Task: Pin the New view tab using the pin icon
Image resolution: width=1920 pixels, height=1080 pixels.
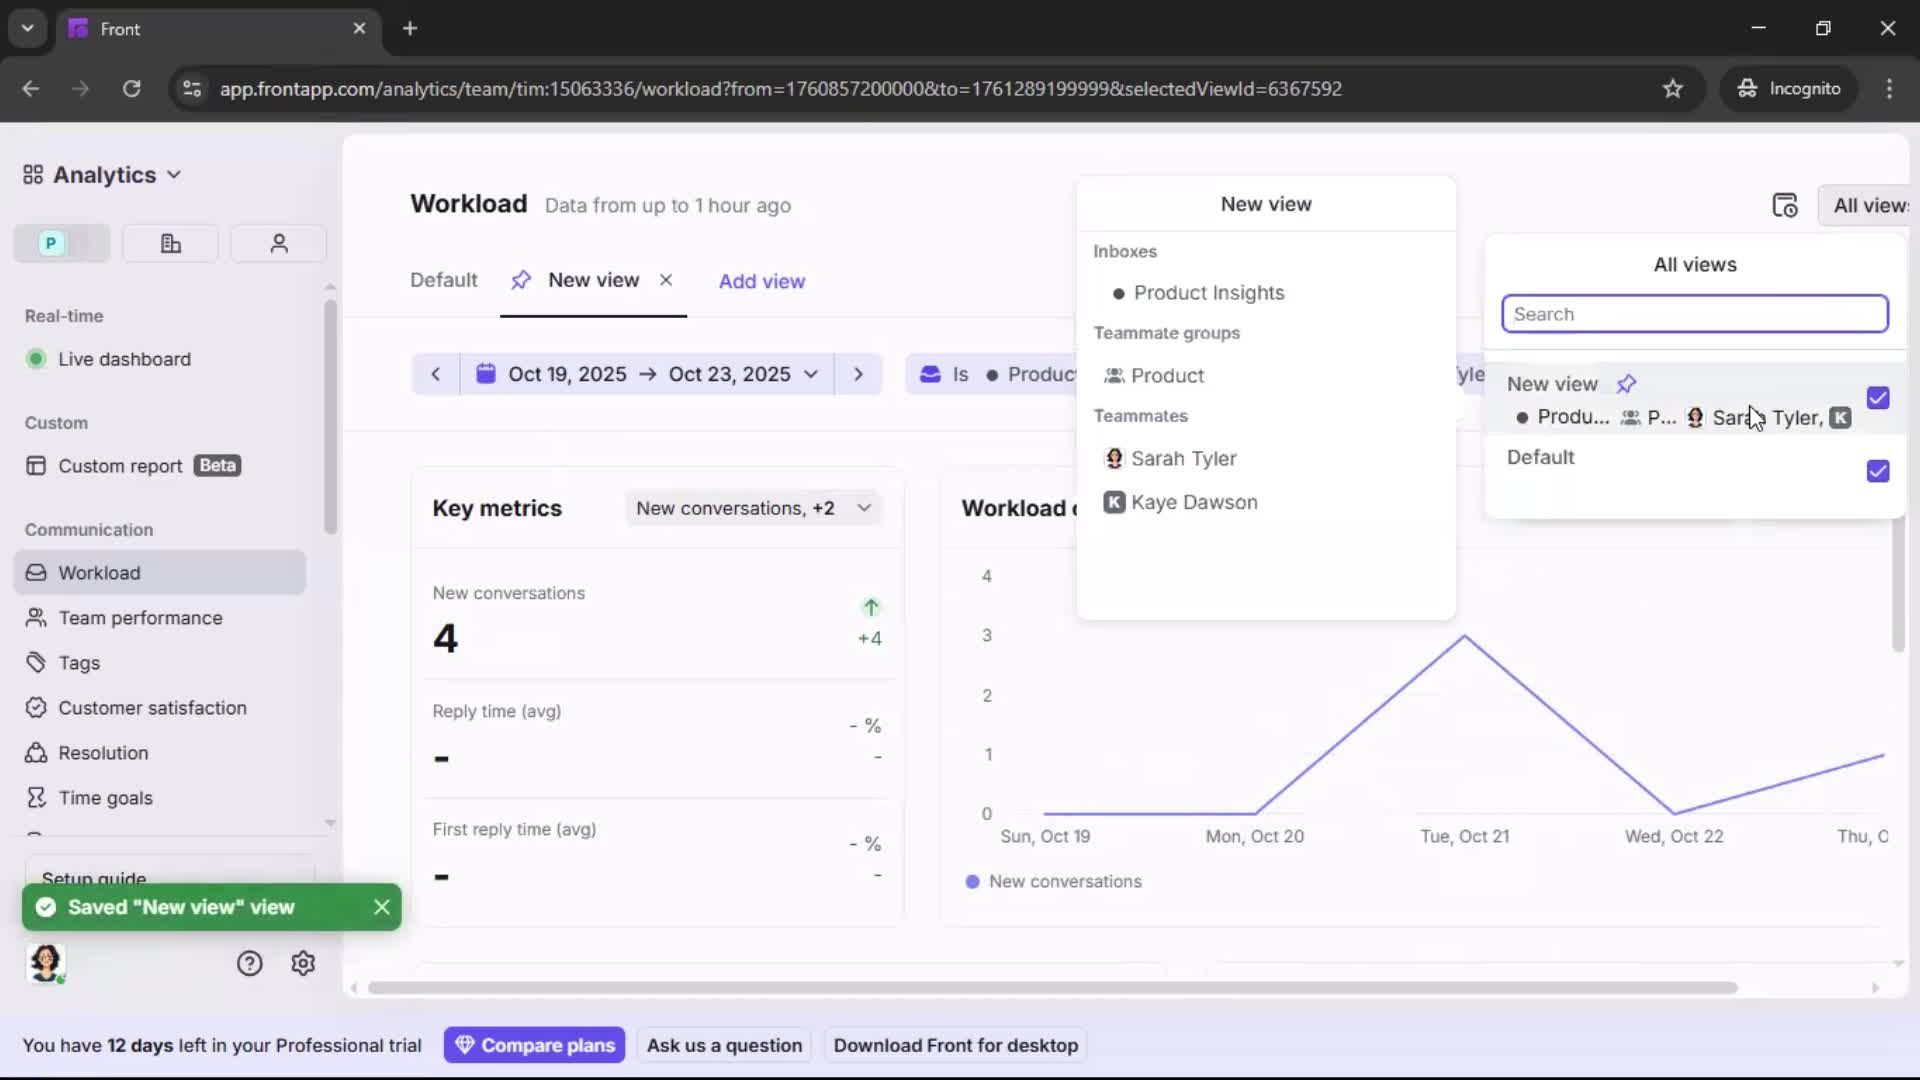Action: (521, 280)
